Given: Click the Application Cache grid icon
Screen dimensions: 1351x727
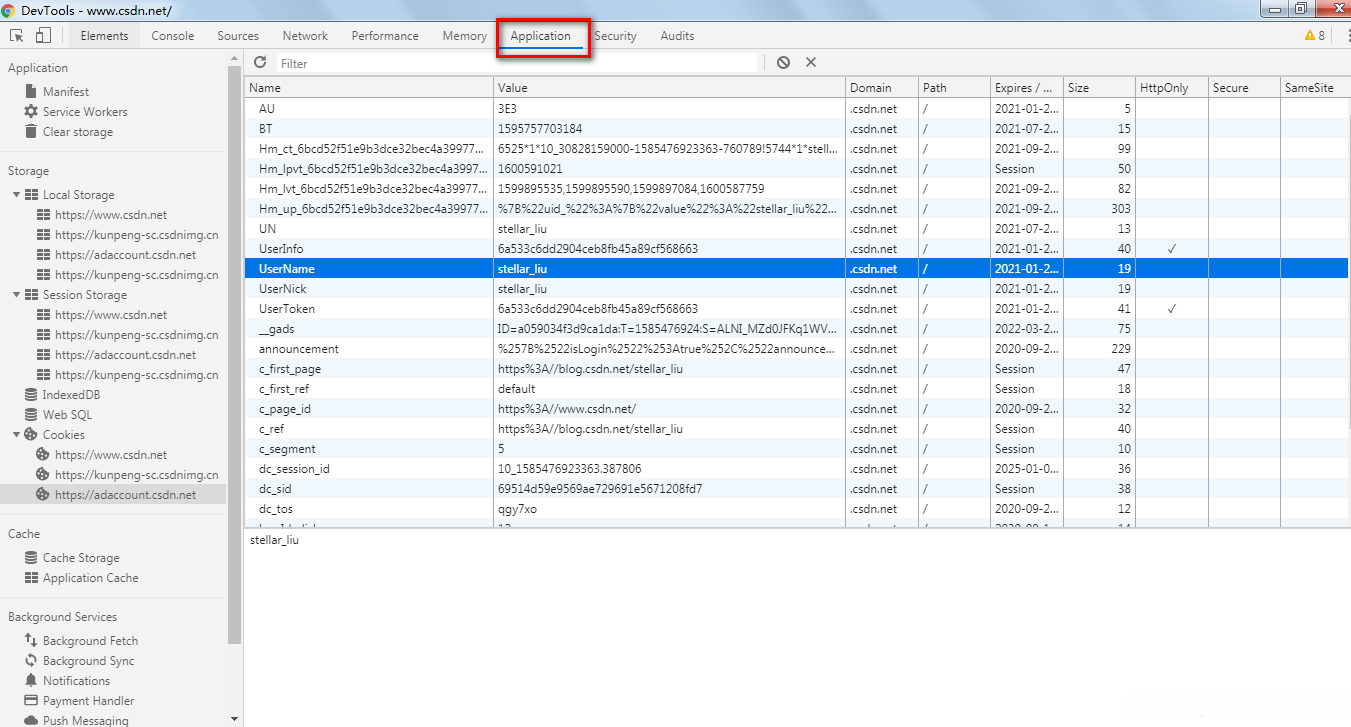Looking at the screenshot, I should click(31, 578).
